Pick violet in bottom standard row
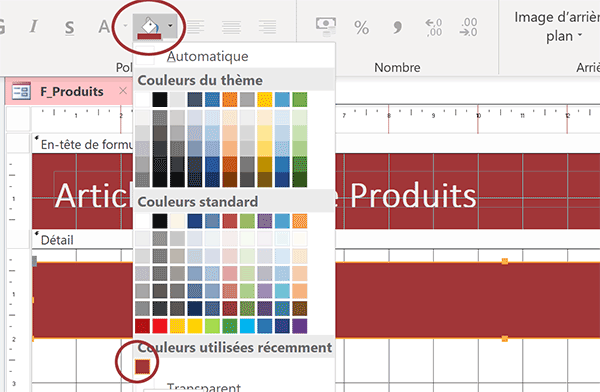The width and height of the screenshot is (600, 392). coord(300,326)
